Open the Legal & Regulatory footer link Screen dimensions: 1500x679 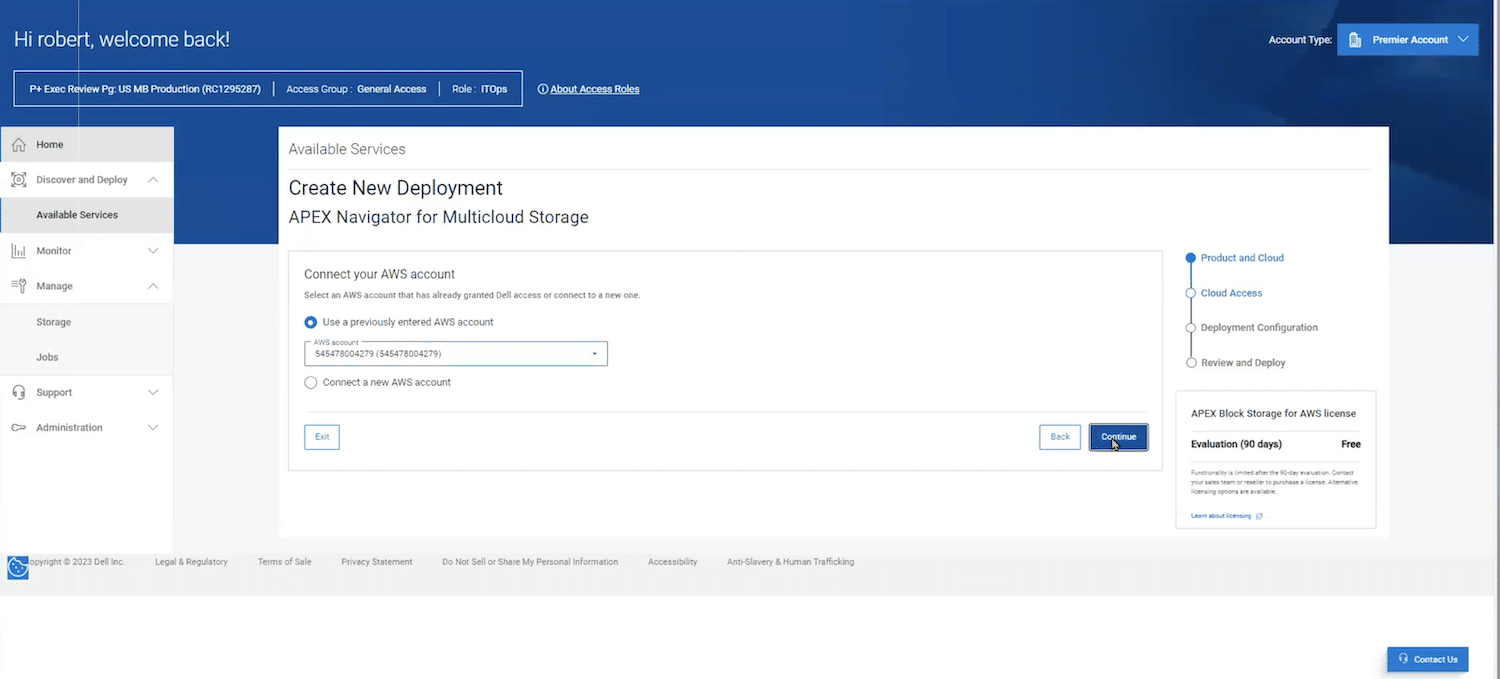point(191,562)
